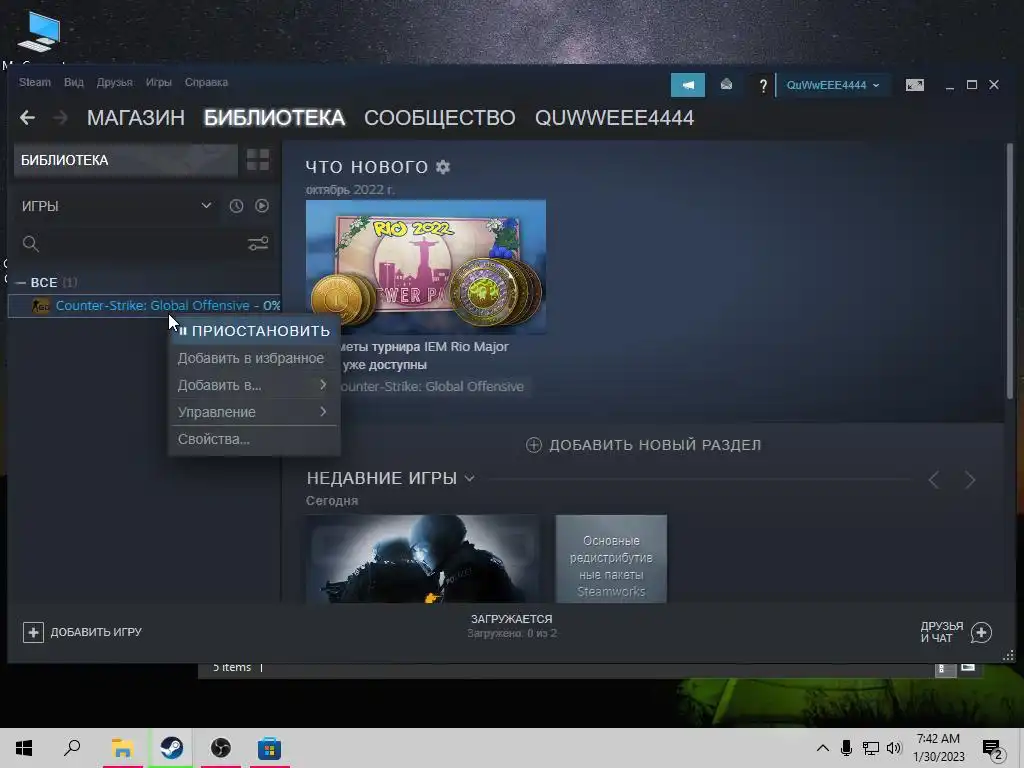Viewport: 1024px width, 768px height.
Task: Open Windows taskbar search
Action: [72, 748]
